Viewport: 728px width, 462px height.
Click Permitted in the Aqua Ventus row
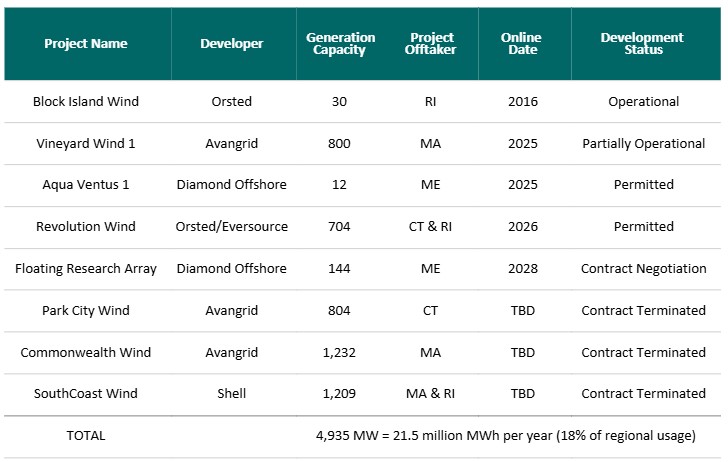[x=644, y=185]
